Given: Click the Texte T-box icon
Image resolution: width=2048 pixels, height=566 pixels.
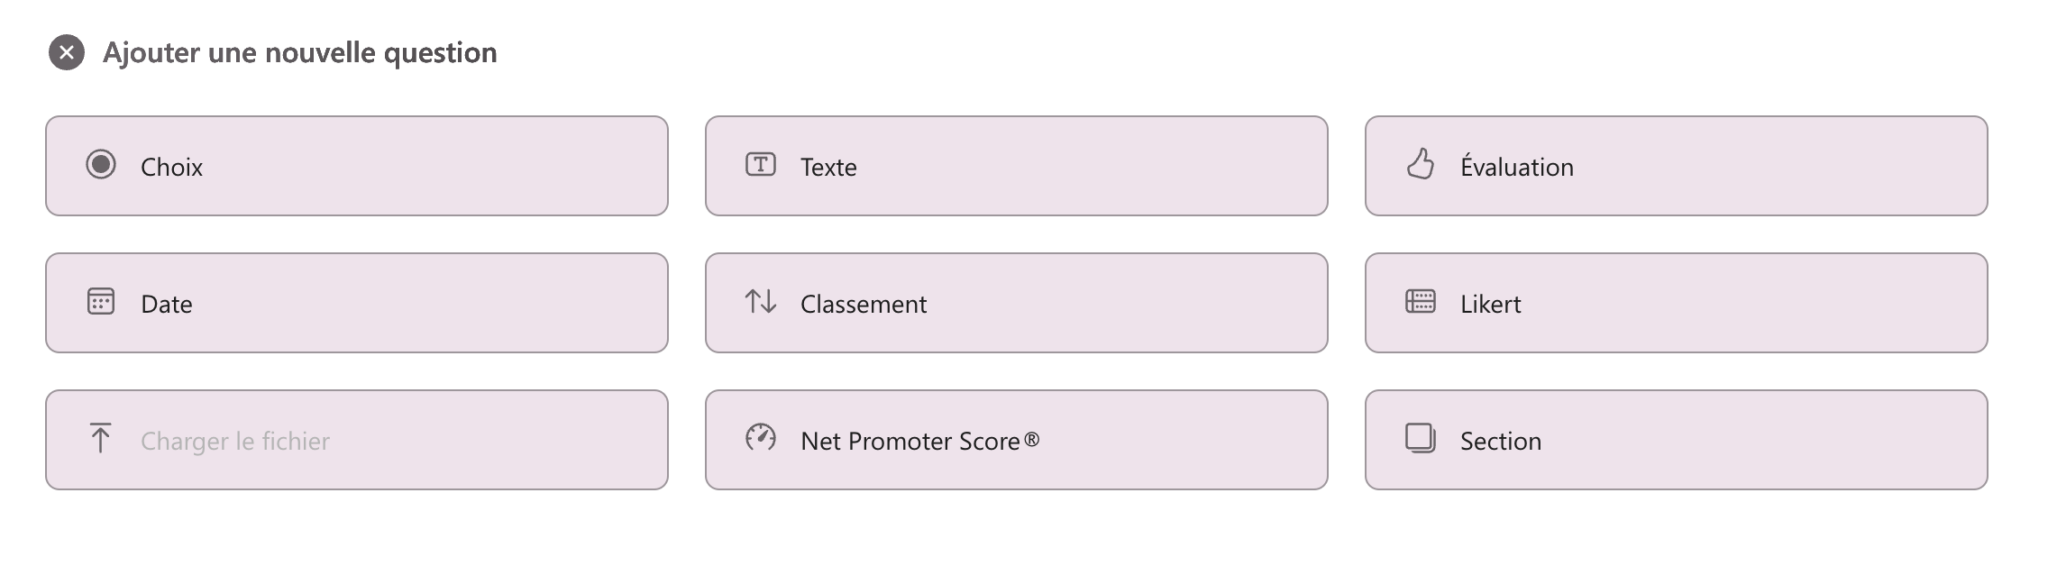Looking at the screenshot, I should [760, 164].
